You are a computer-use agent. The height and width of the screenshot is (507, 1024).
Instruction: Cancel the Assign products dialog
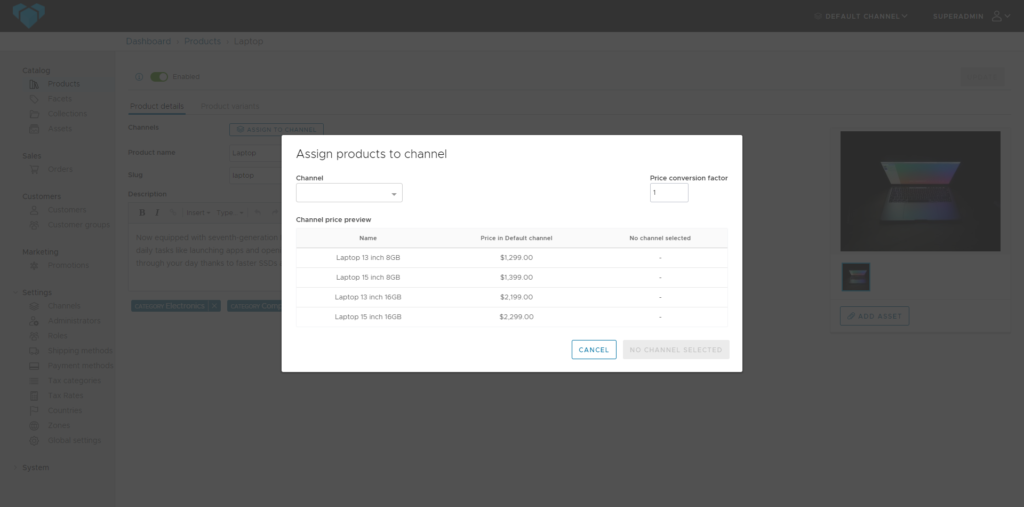[x=594, y=350]
